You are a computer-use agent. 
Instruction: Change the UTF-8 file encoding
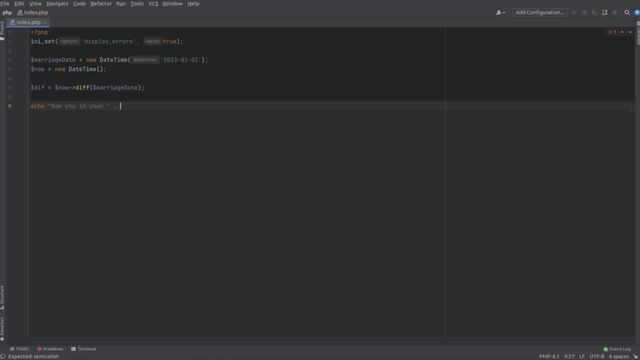(x=596, y=357)
